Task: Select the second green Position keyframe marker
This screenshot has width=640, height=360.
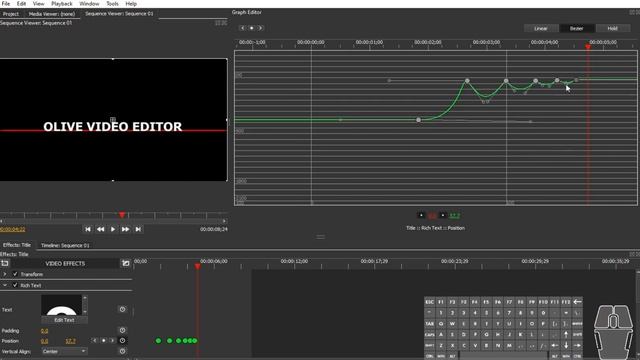Action: (169, 340)
